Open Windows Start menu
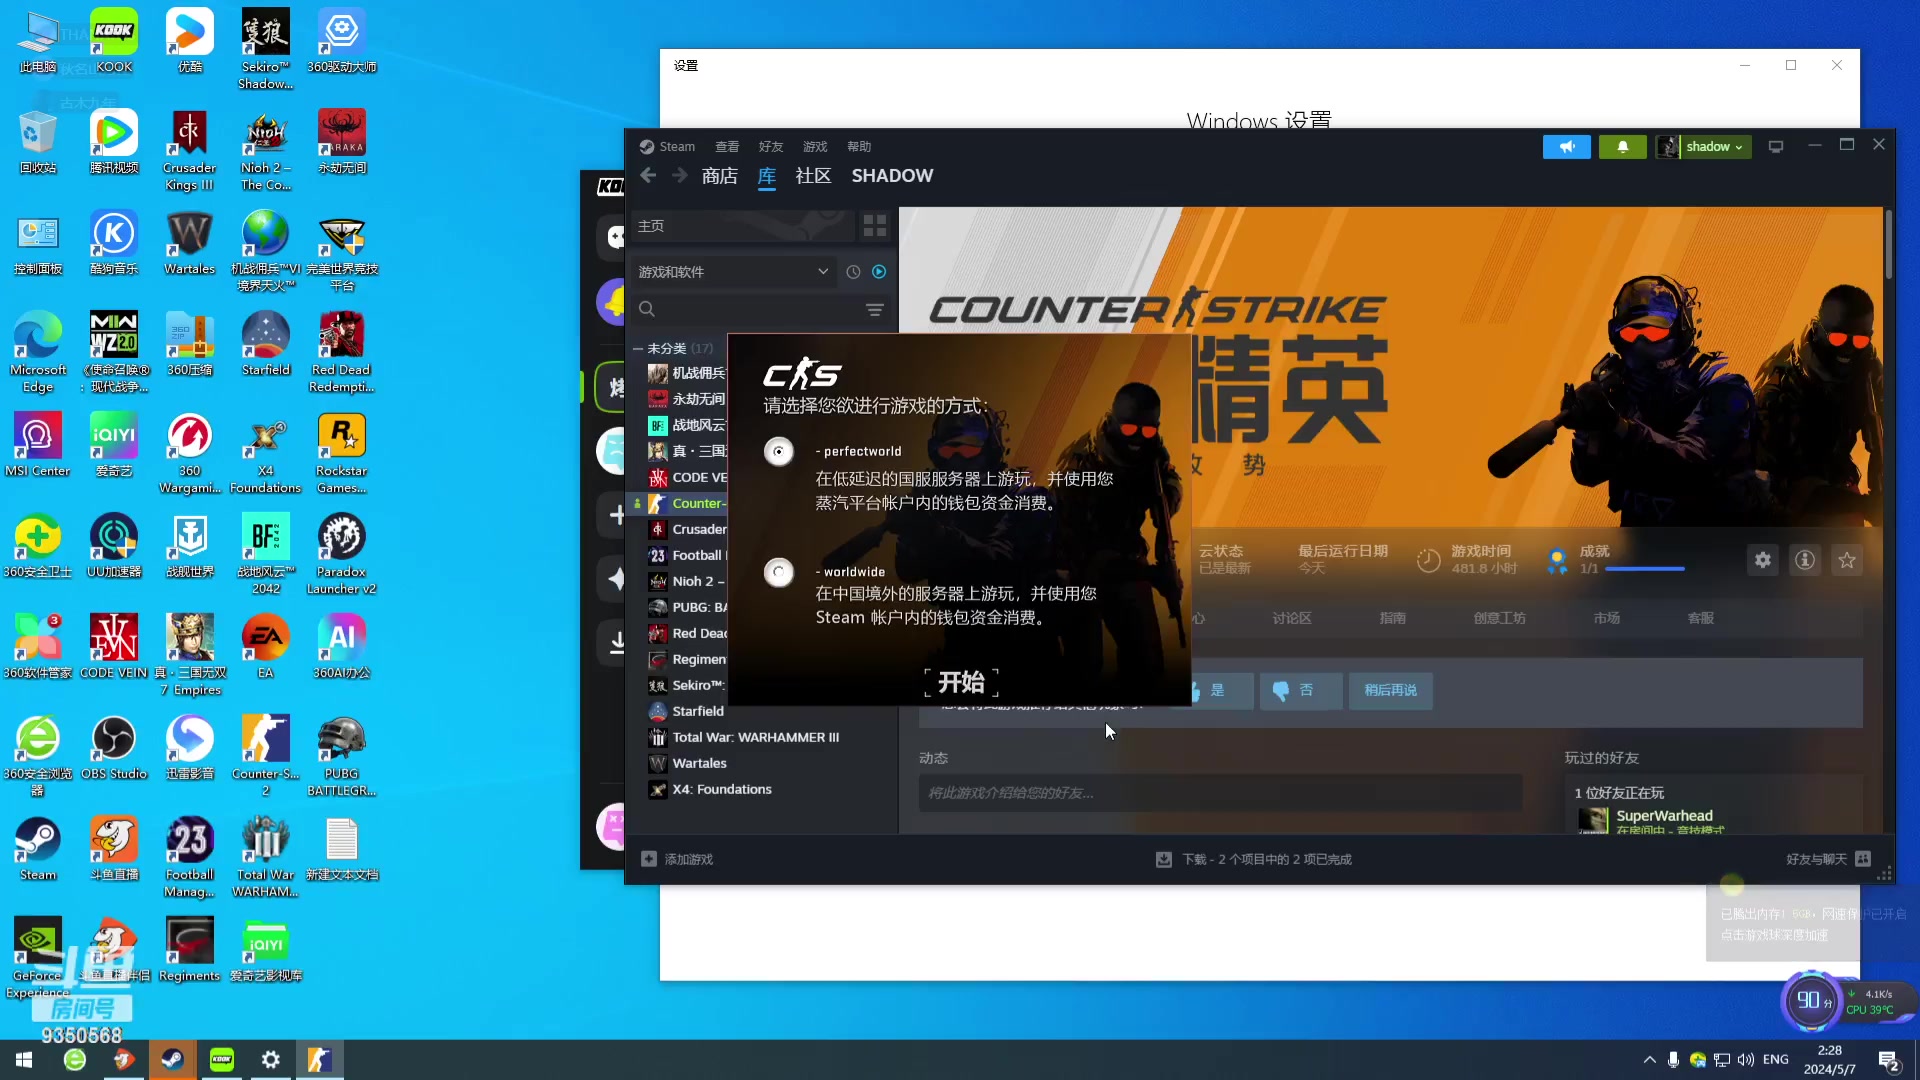 point(24,1060)
